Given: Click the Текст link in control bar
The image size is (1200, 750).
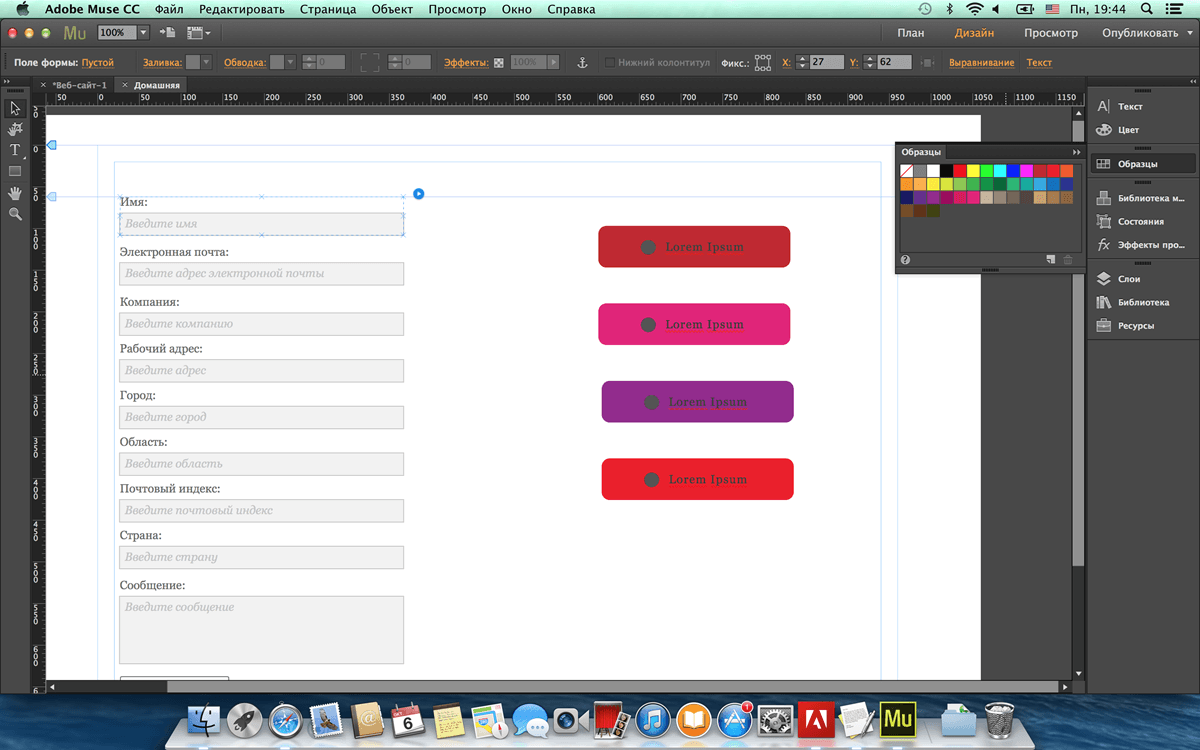Looking at the screenshot, I should click(1039, 63).
